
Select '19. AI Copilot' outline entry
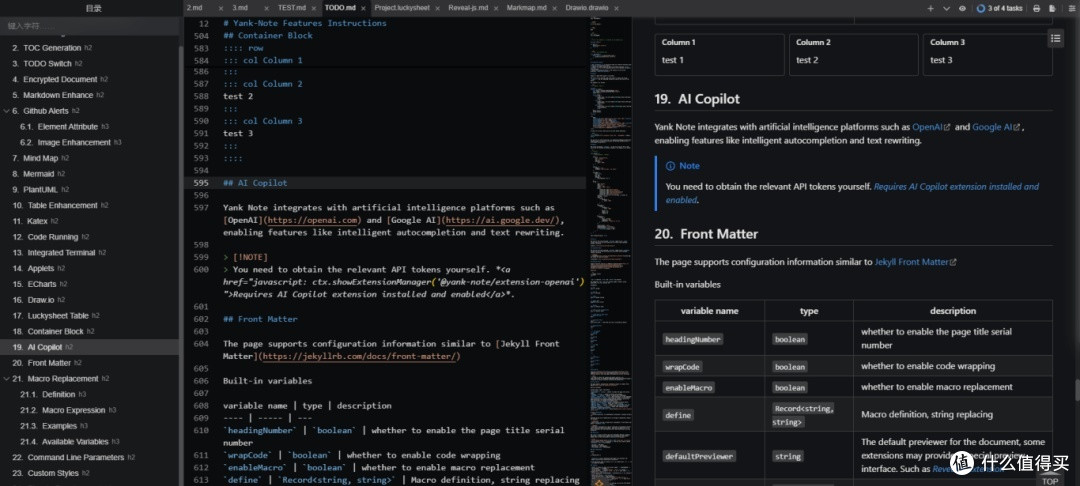90,347
